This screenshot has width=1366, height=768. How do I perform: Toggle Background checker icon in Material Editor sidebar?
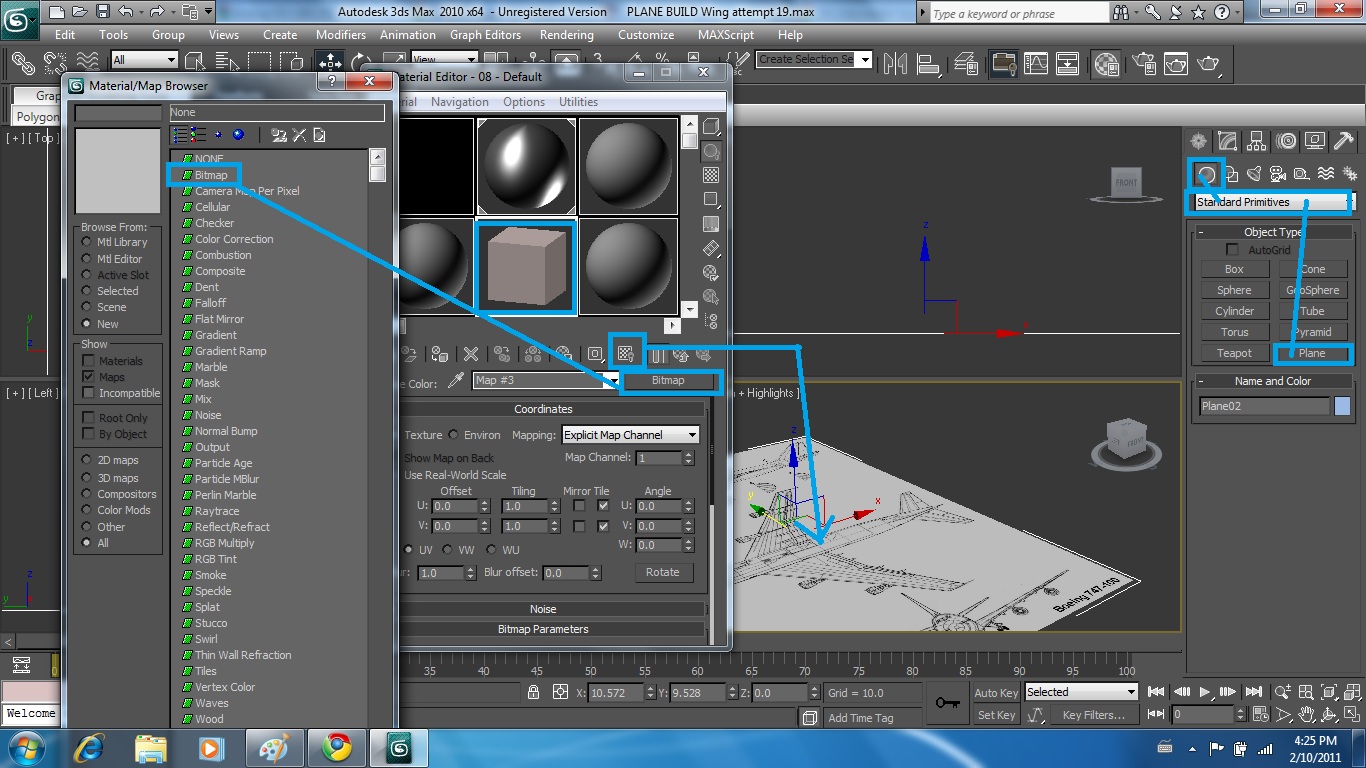[x=711, y=175]
